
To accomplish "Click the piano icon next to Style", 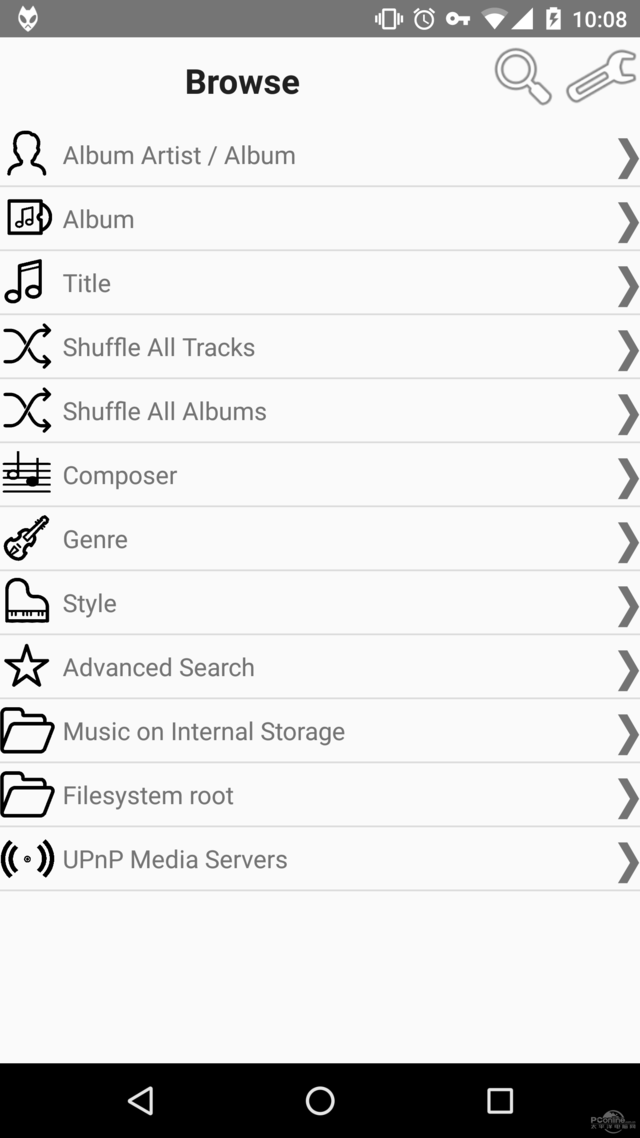I will tap(26, 602).
